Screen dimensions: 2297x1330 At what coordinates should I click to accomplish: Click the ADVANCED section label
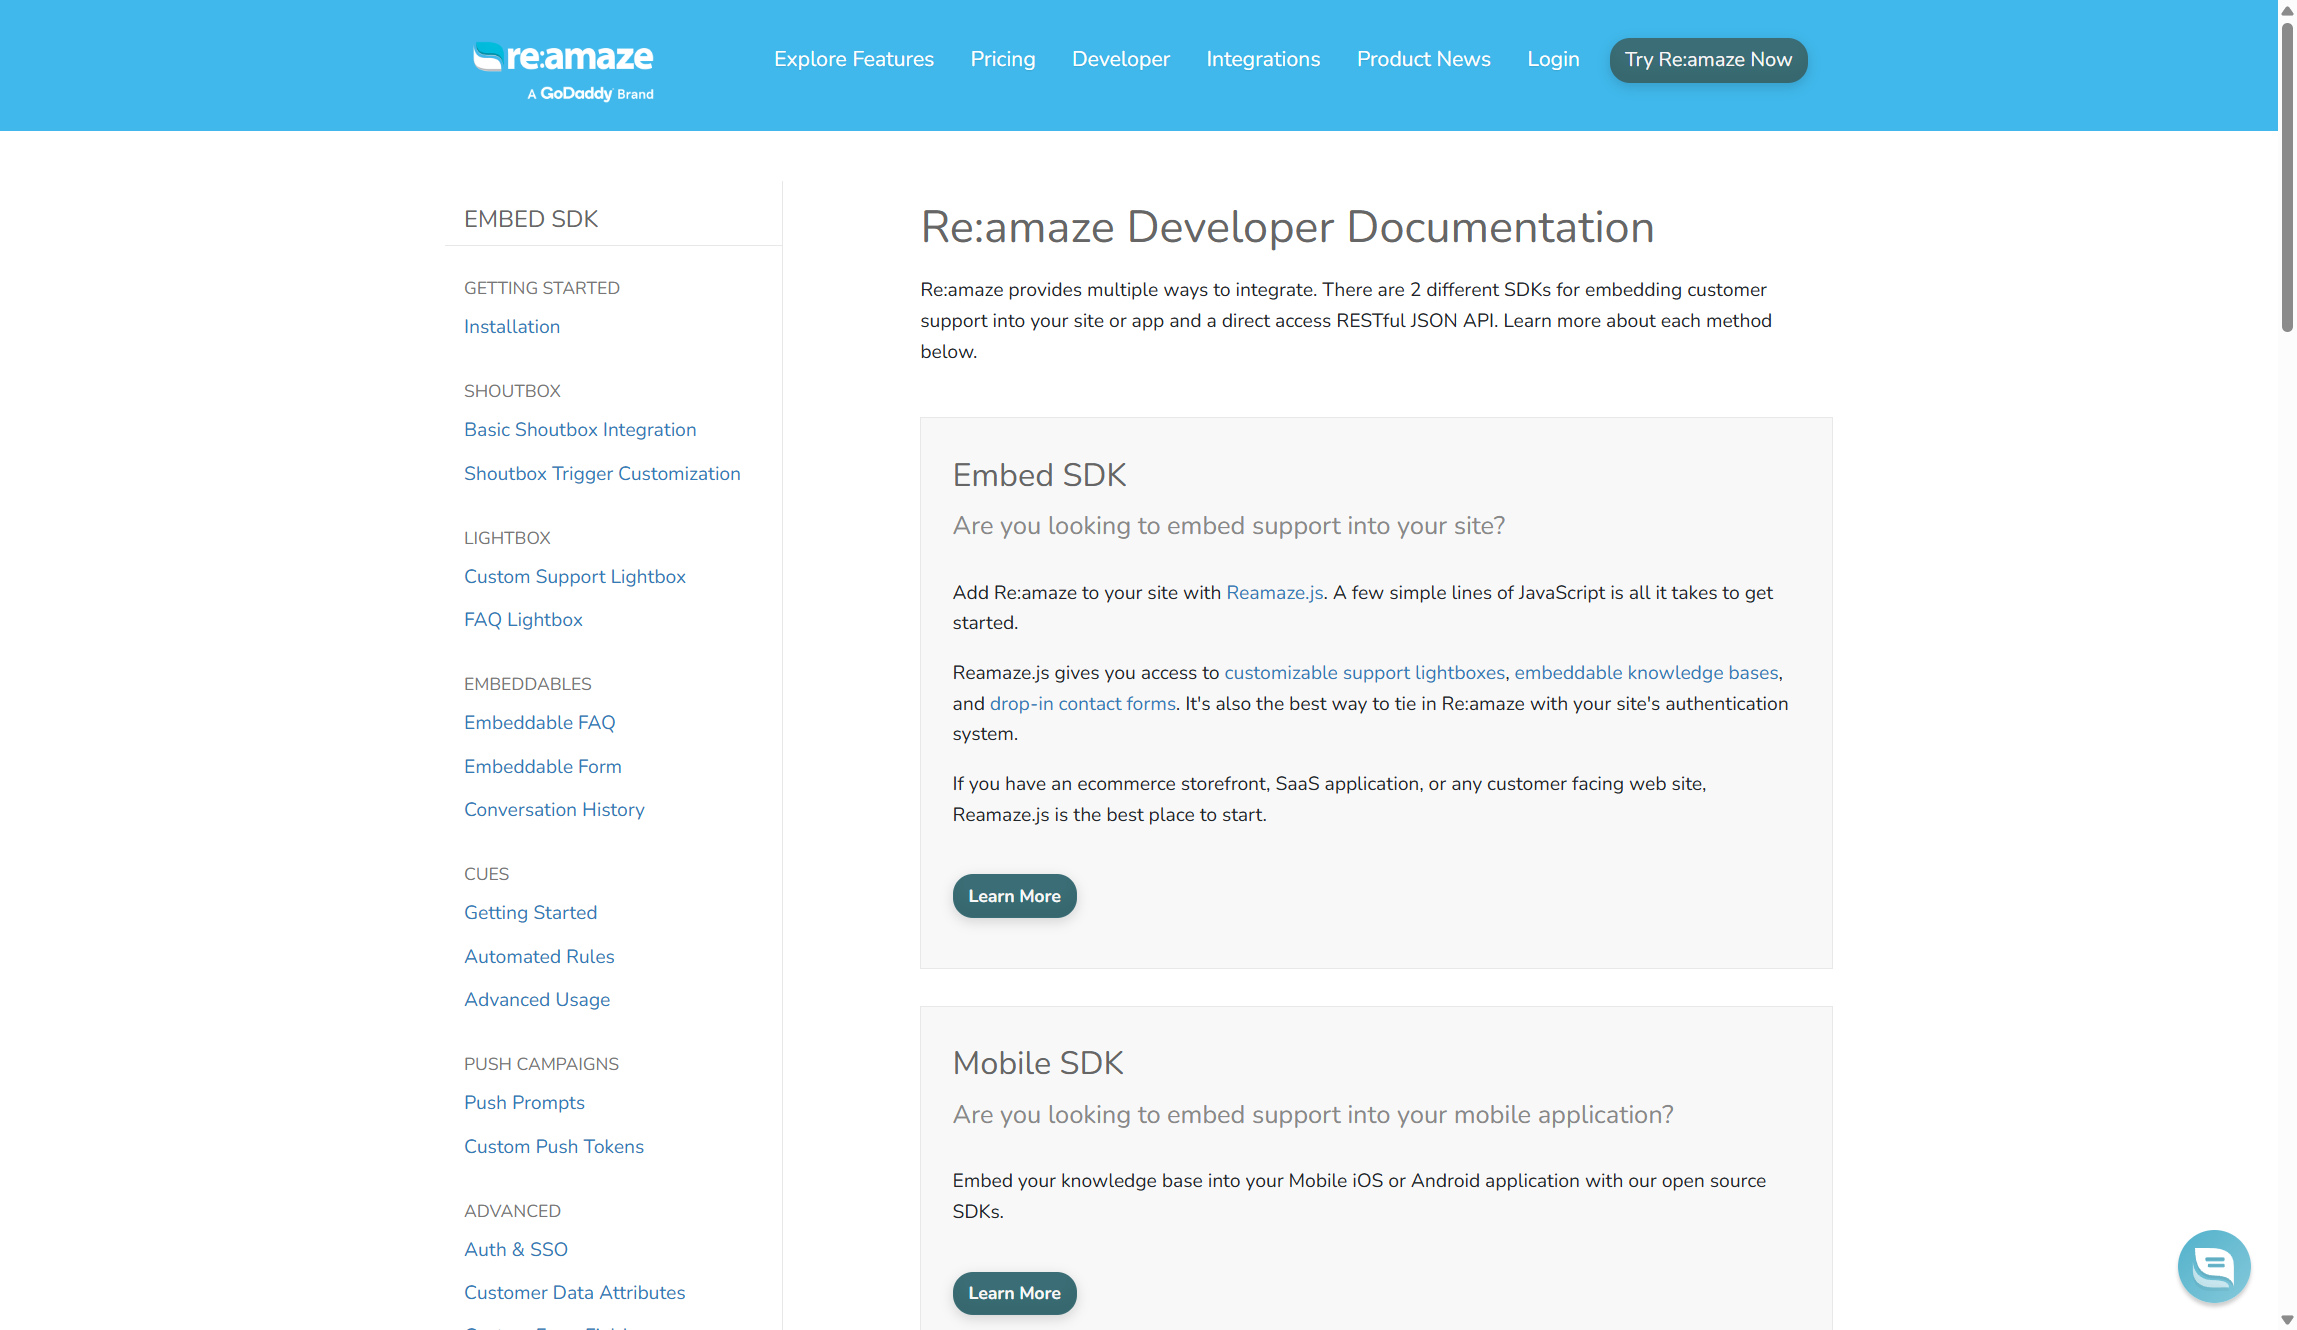[x=512, y=1211]
